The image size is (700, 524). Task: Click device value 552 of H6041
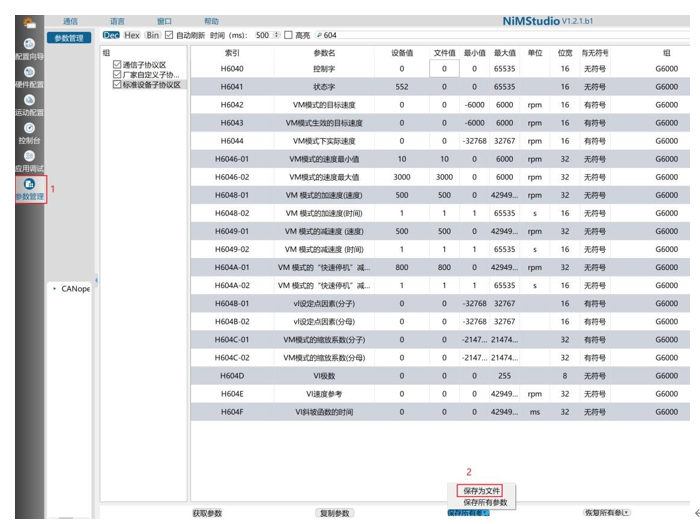pyautogui.click(x=402, y=87)
